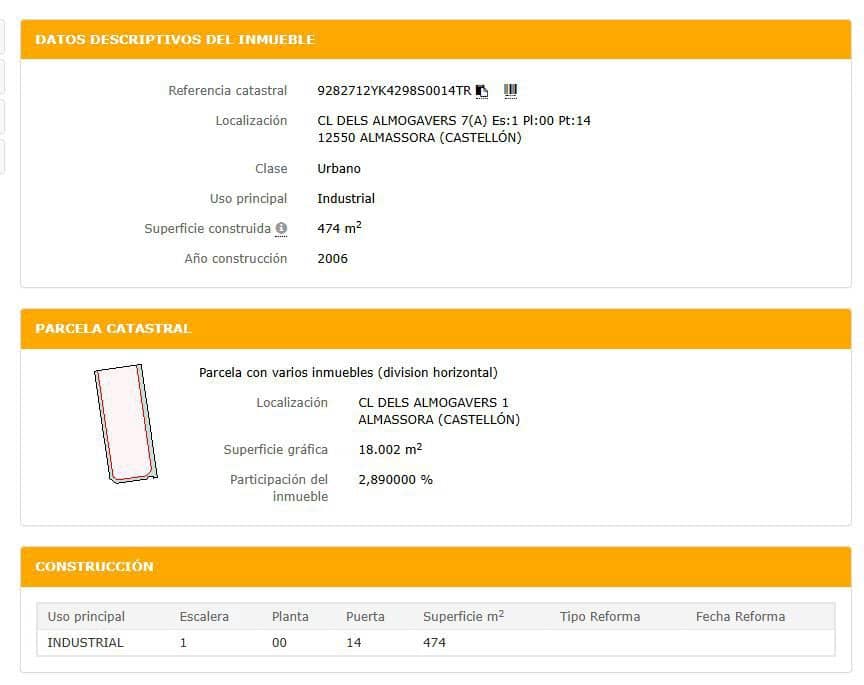Click the Escalera column header
Image resolution: width=864 pixels, height=685 pixels.
pos(204,616)
